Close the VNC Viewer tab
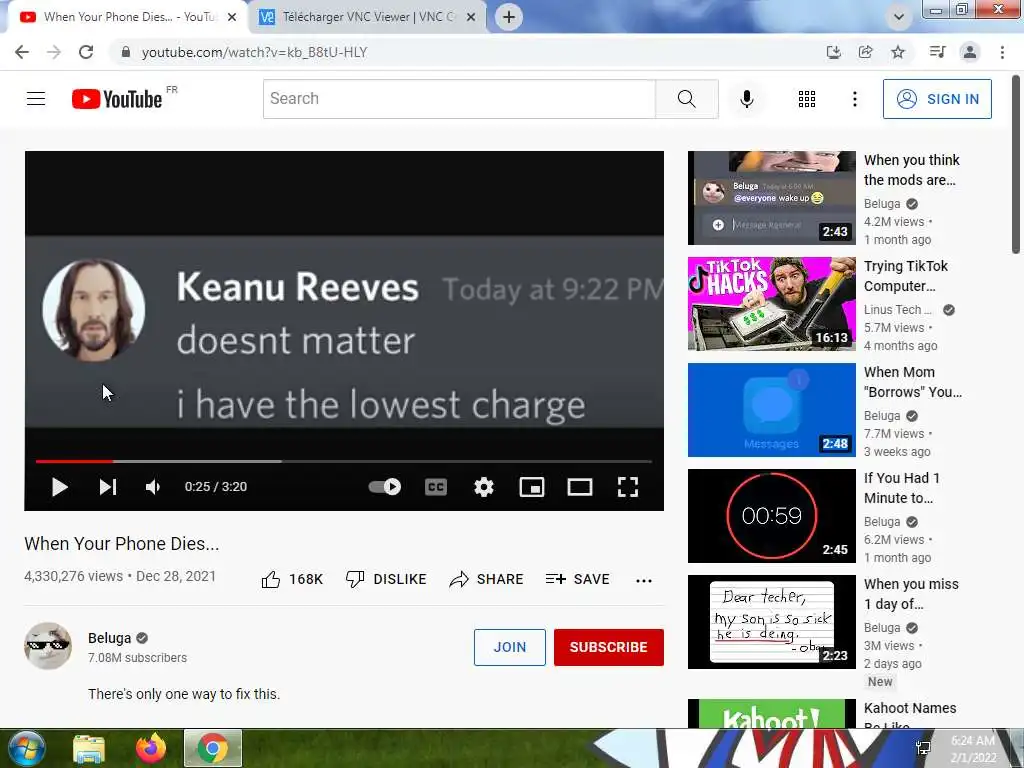 (x=471, y=17)
